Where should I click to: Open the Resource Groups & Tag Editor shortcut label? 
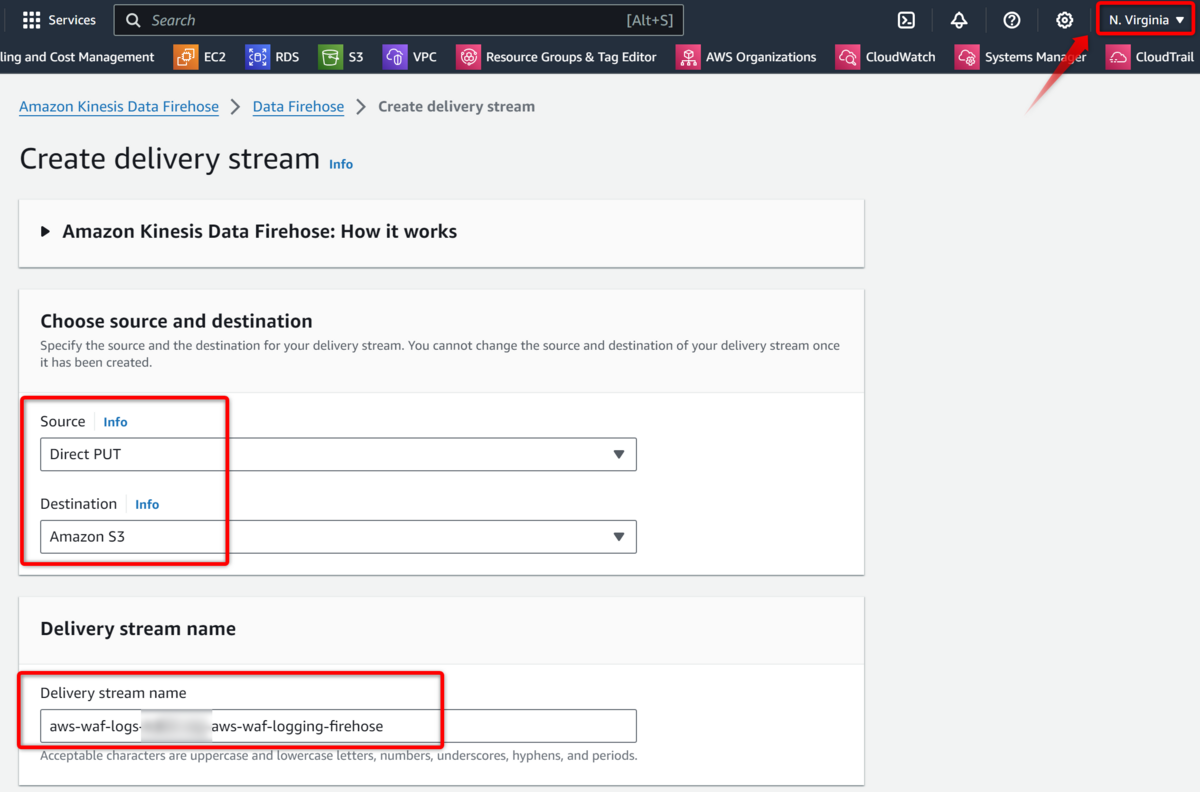point(571,57)
